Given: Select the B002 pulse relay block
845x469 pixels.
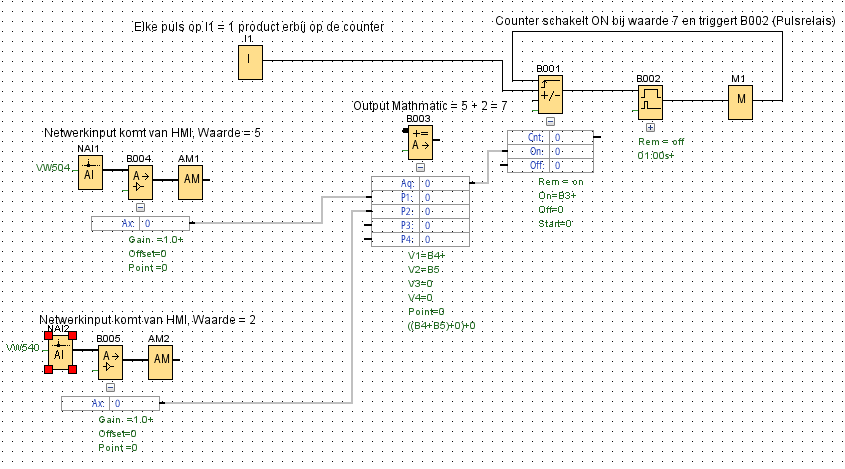Looking at the screenshot, I should point(650,102).
